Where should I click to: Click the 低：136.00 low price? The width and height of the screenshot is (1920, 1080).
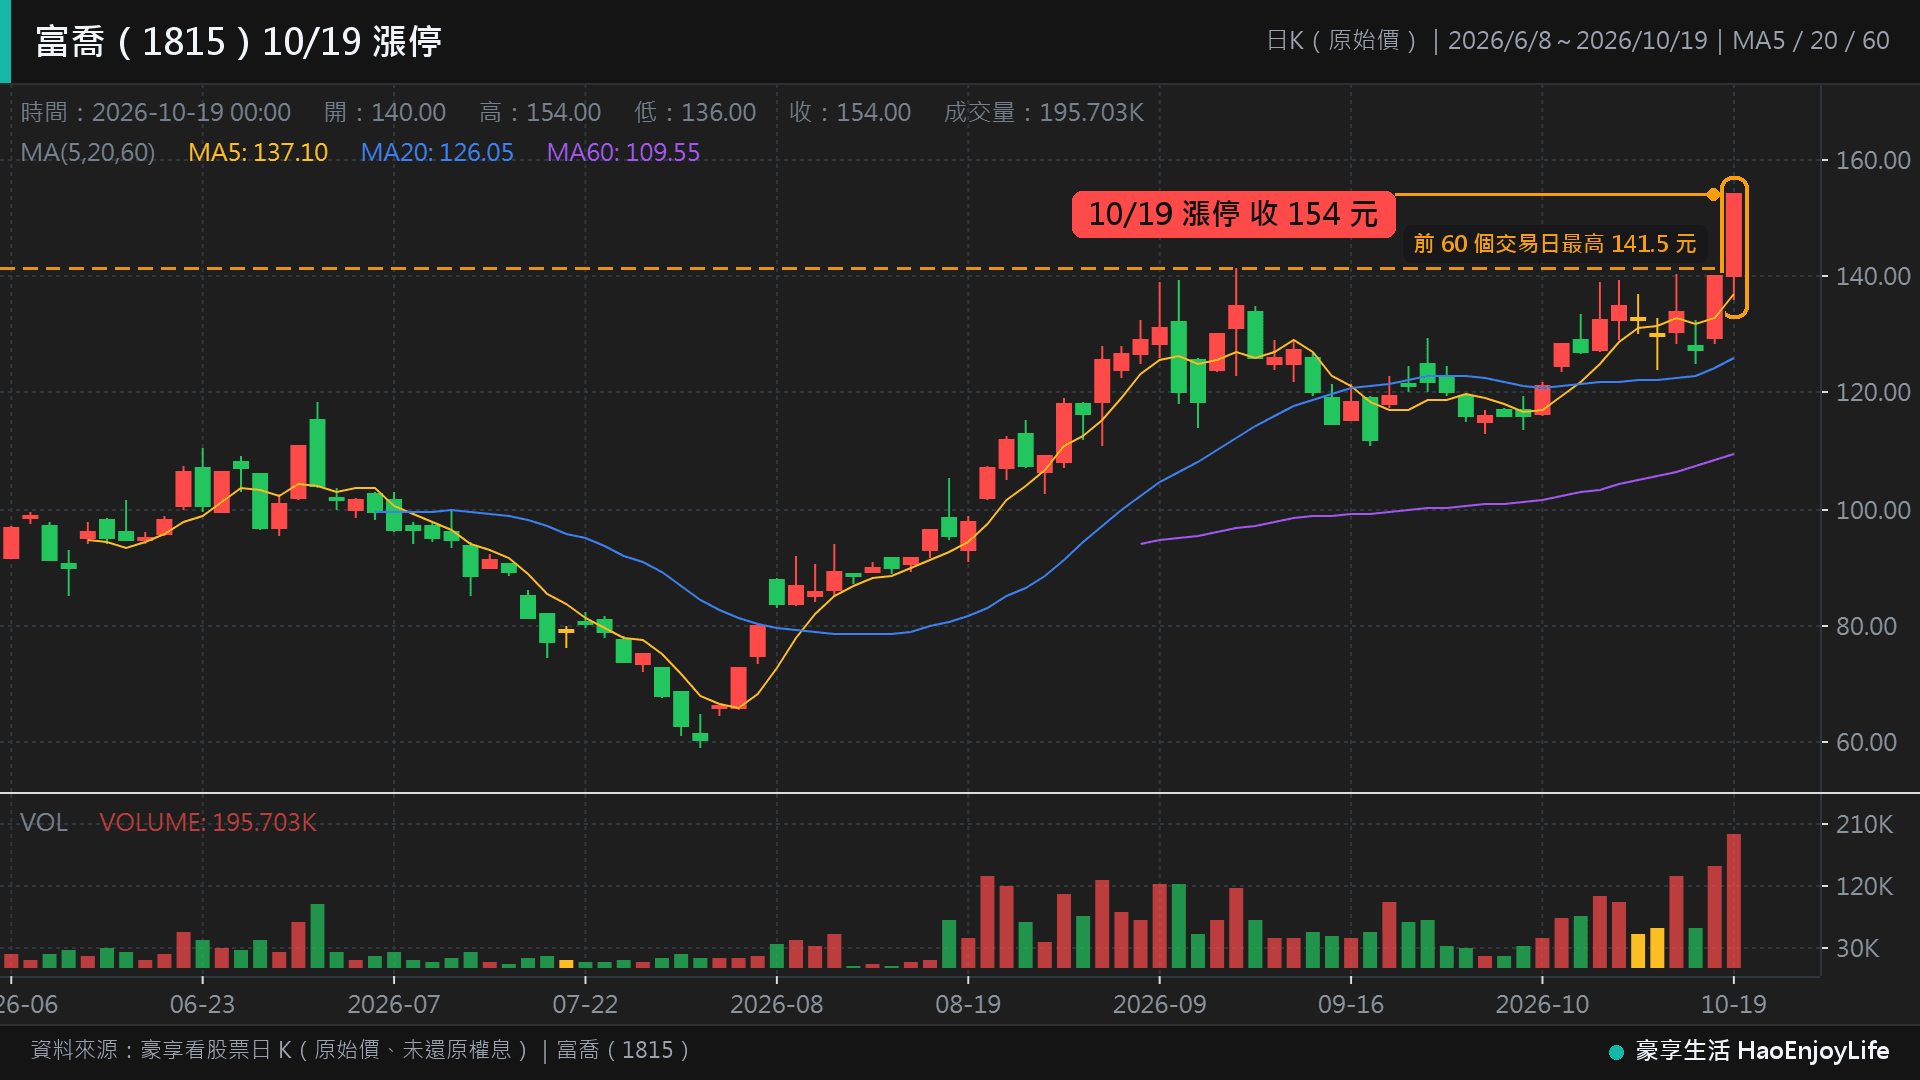(695, 112)
